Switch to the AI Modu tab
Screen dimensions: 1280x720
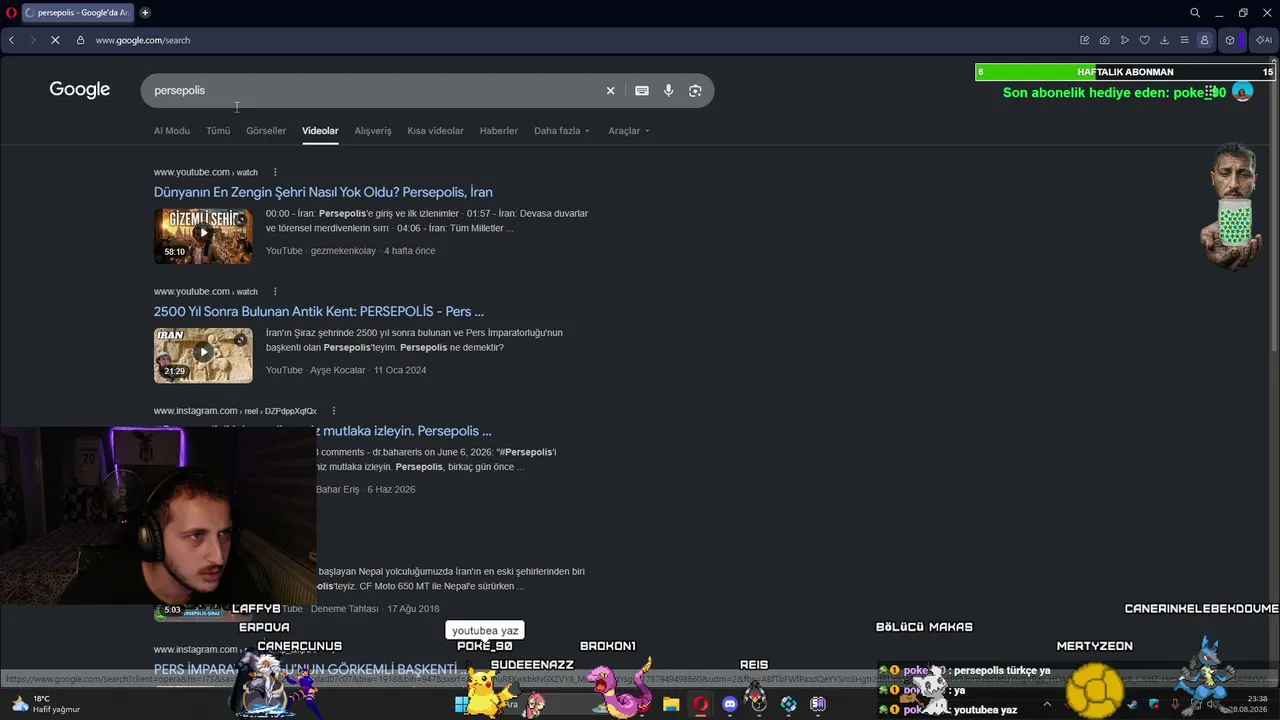click(x=172, y=131)
